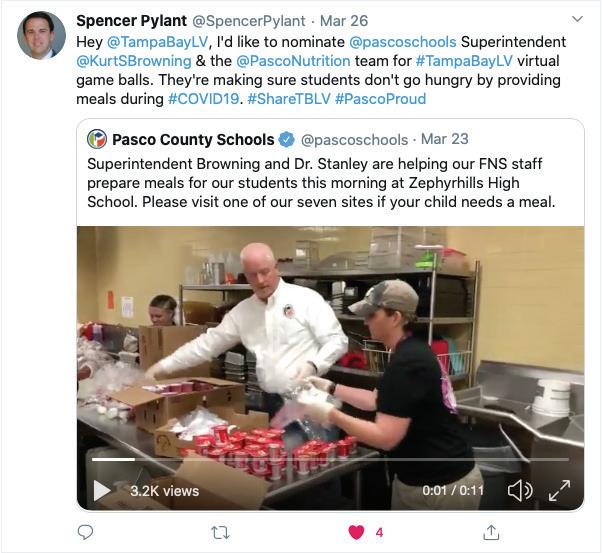Open tweet options chevron menu
The height and width of the screenshot is (553, 602).
point(577,19)
